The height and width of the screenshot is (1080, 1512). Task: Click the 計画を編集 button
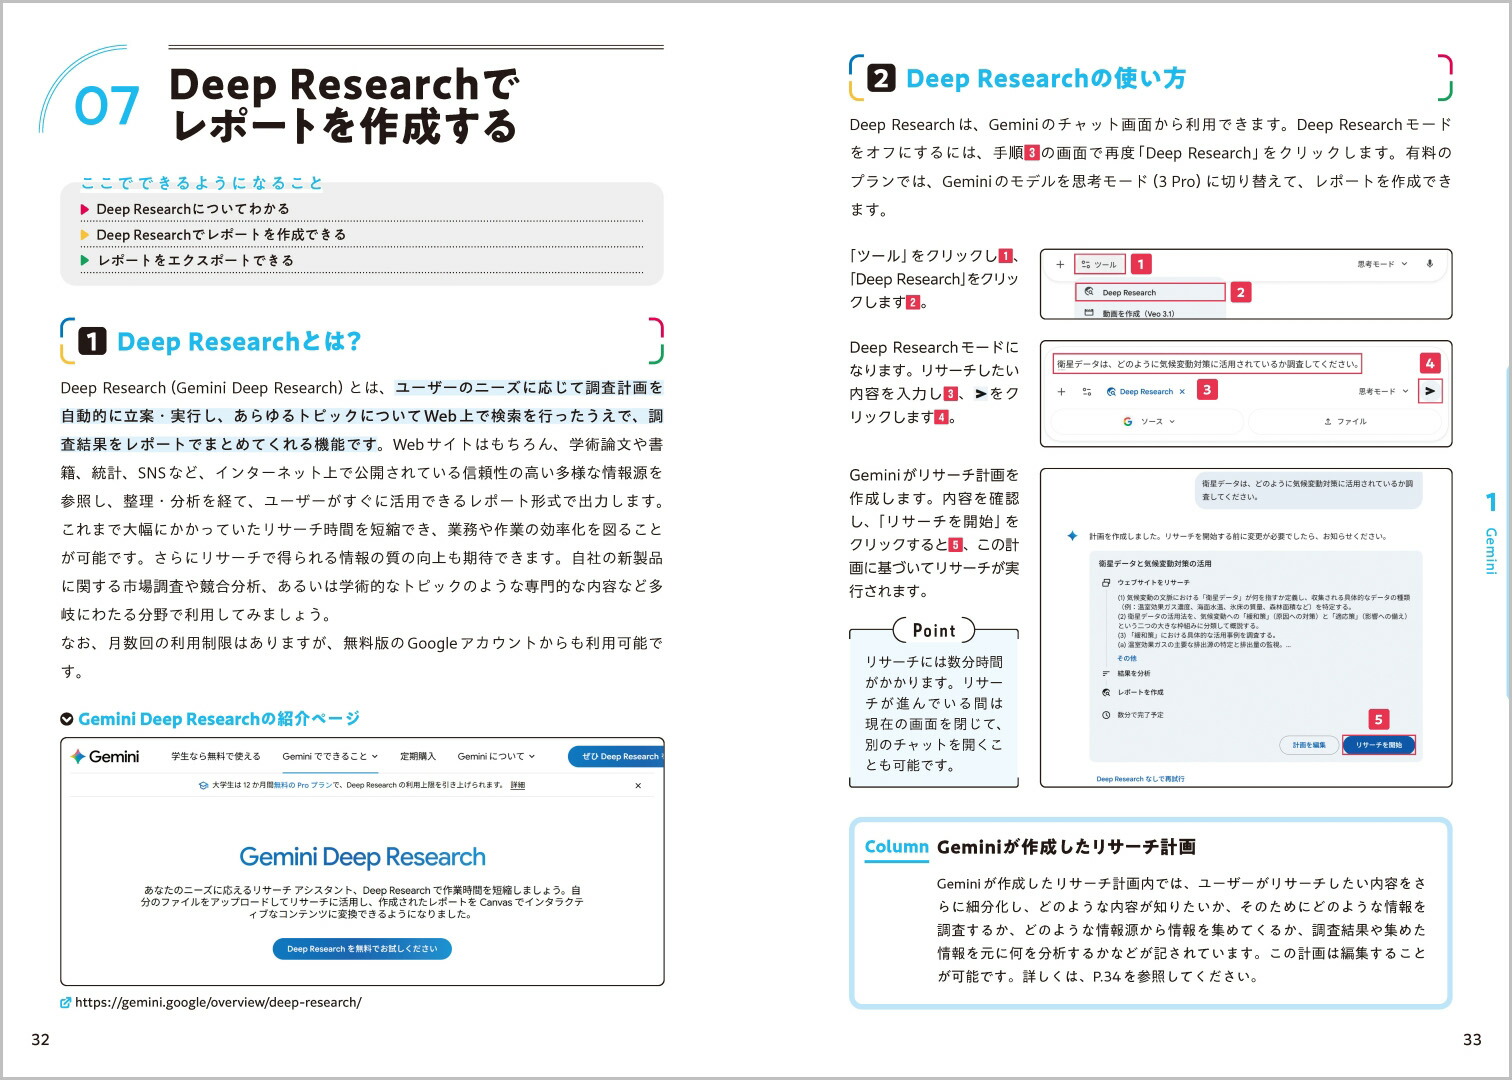pos(1309,745)
